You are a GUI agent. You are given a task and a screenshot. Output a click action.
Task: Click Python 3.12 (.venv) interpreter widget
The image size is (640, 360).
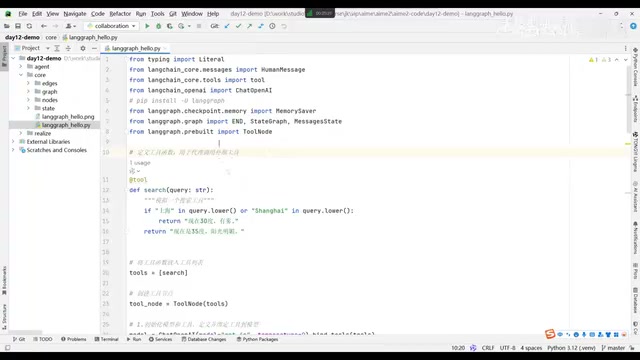[x=571, y=348]
